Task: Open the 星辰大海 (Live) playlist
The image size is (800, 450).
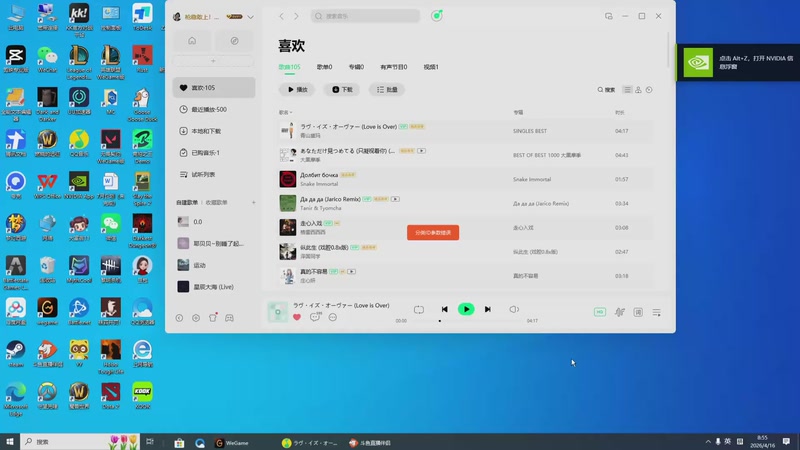Action: tap(214, 287)
